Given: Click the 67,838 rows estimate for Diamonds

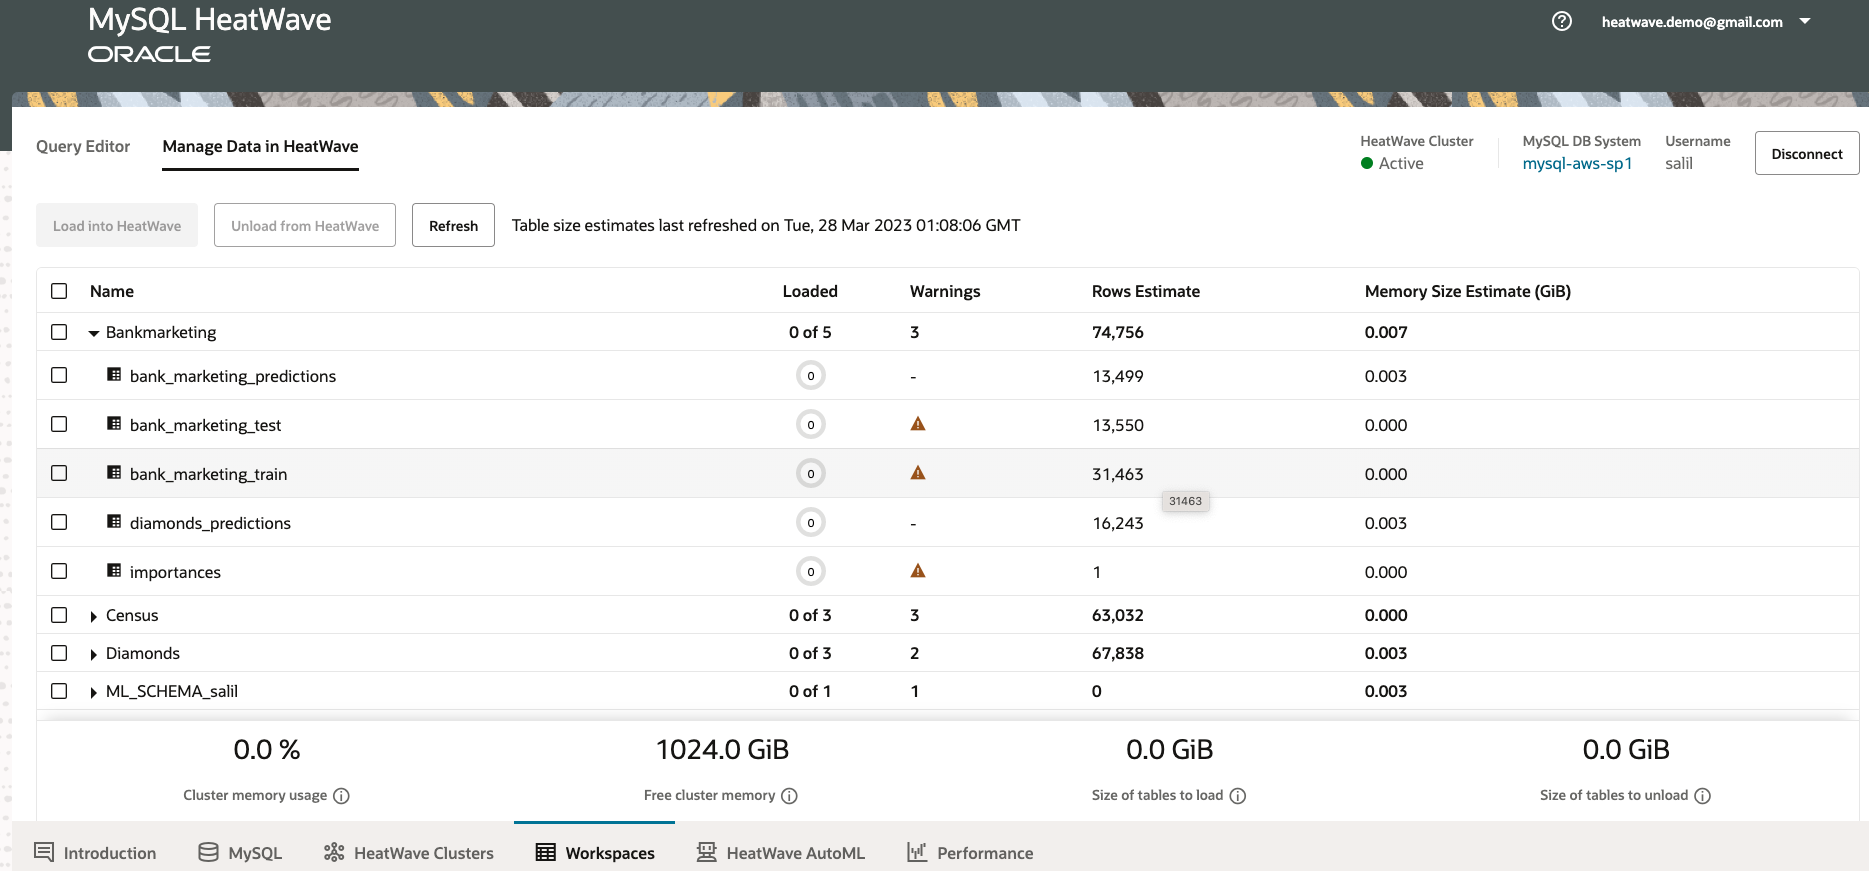Looking at the screenshot, I should [x=1118, y=653].
